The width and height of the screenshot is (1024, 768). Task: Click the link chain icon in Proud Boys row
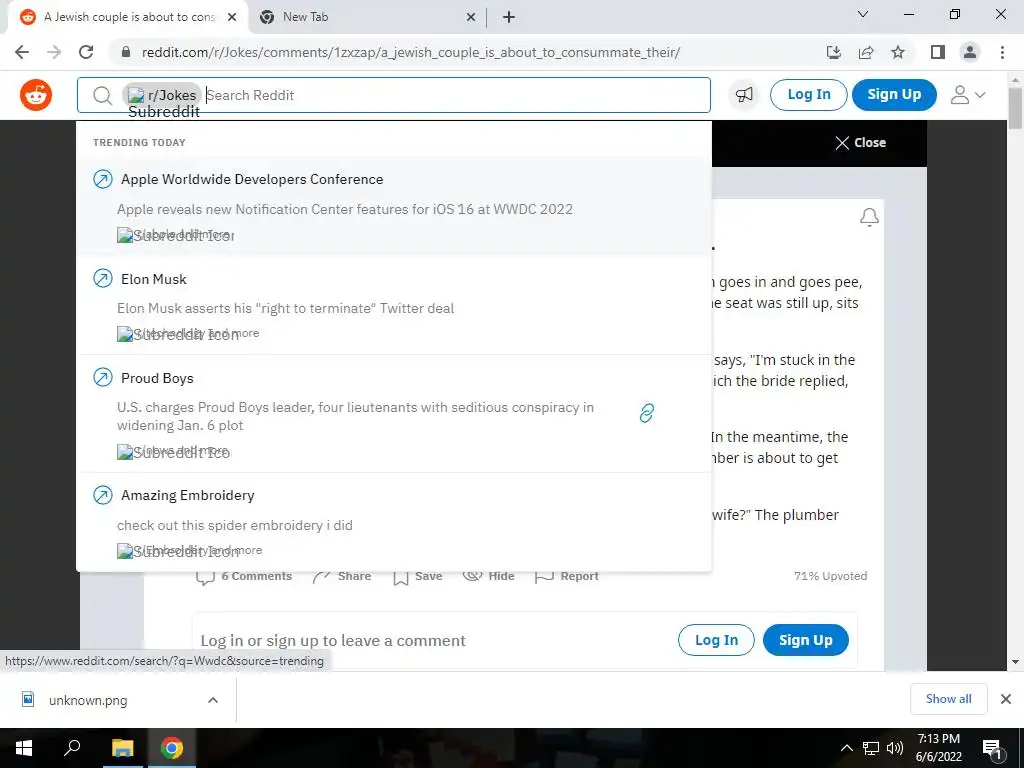(x=646, y=413)
